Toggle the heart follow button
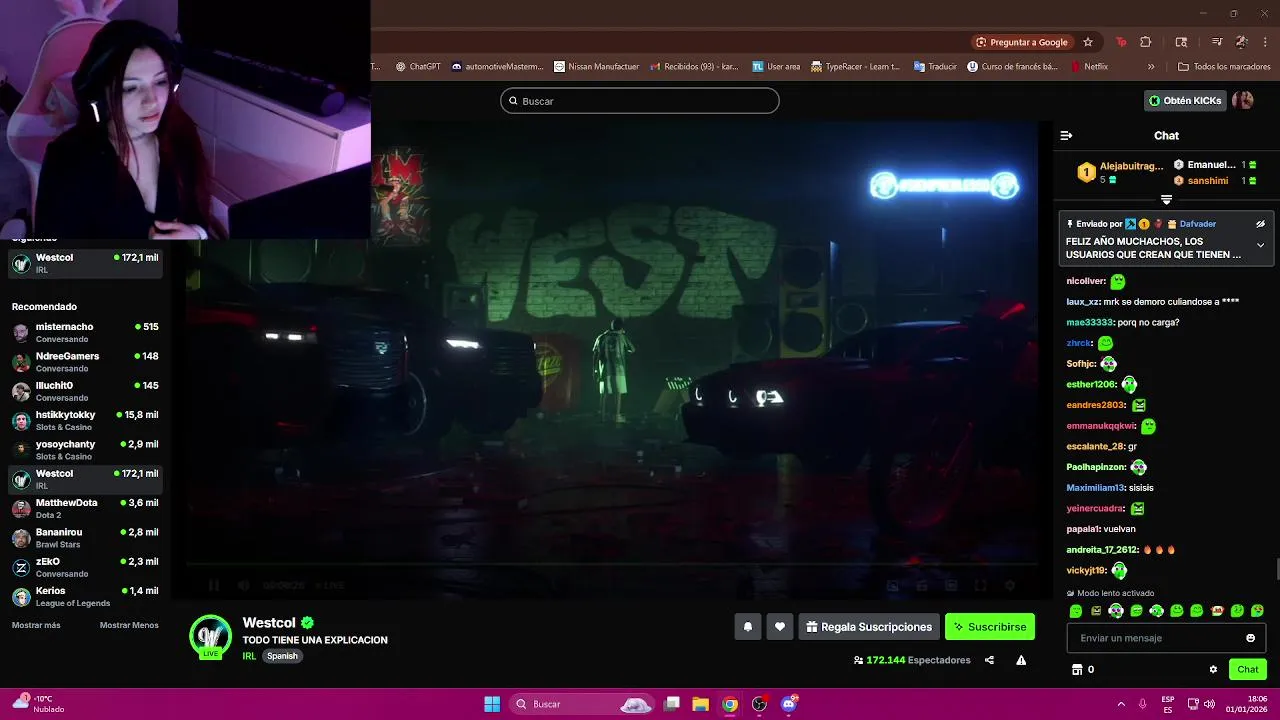This screenshot has height=720, width=1280. (780, 627)
